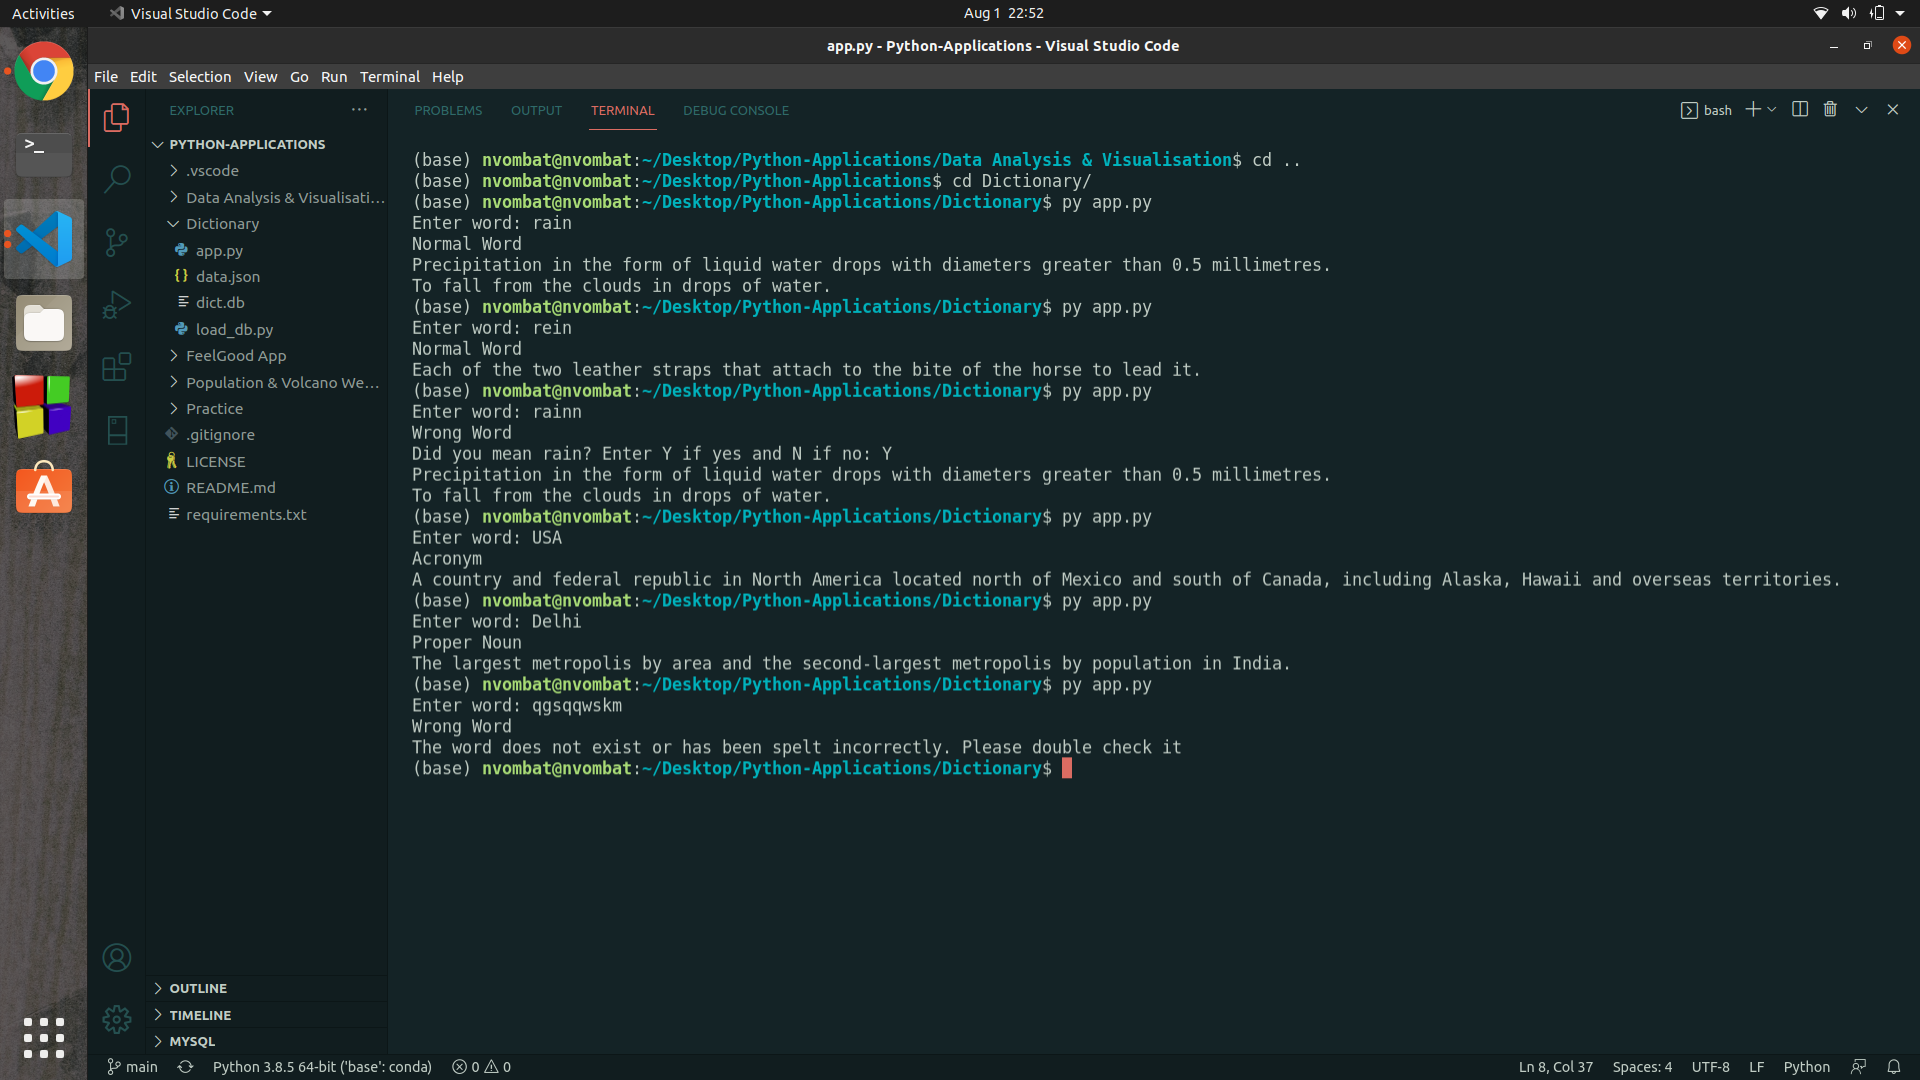Switch to the DEBUG CONSOLE tab
The height and width of the screenshot is (1080, 1920).
(735, 110)
